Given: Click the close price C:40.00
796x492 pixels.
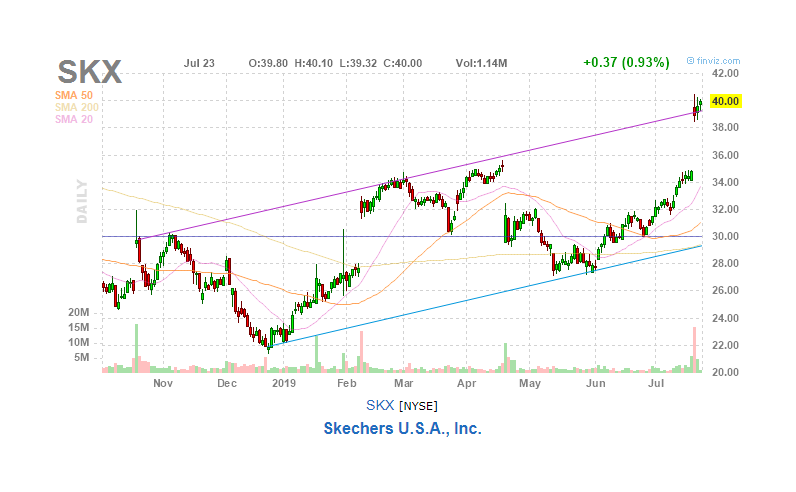Looking at the screenshot, I should point(403,63).
